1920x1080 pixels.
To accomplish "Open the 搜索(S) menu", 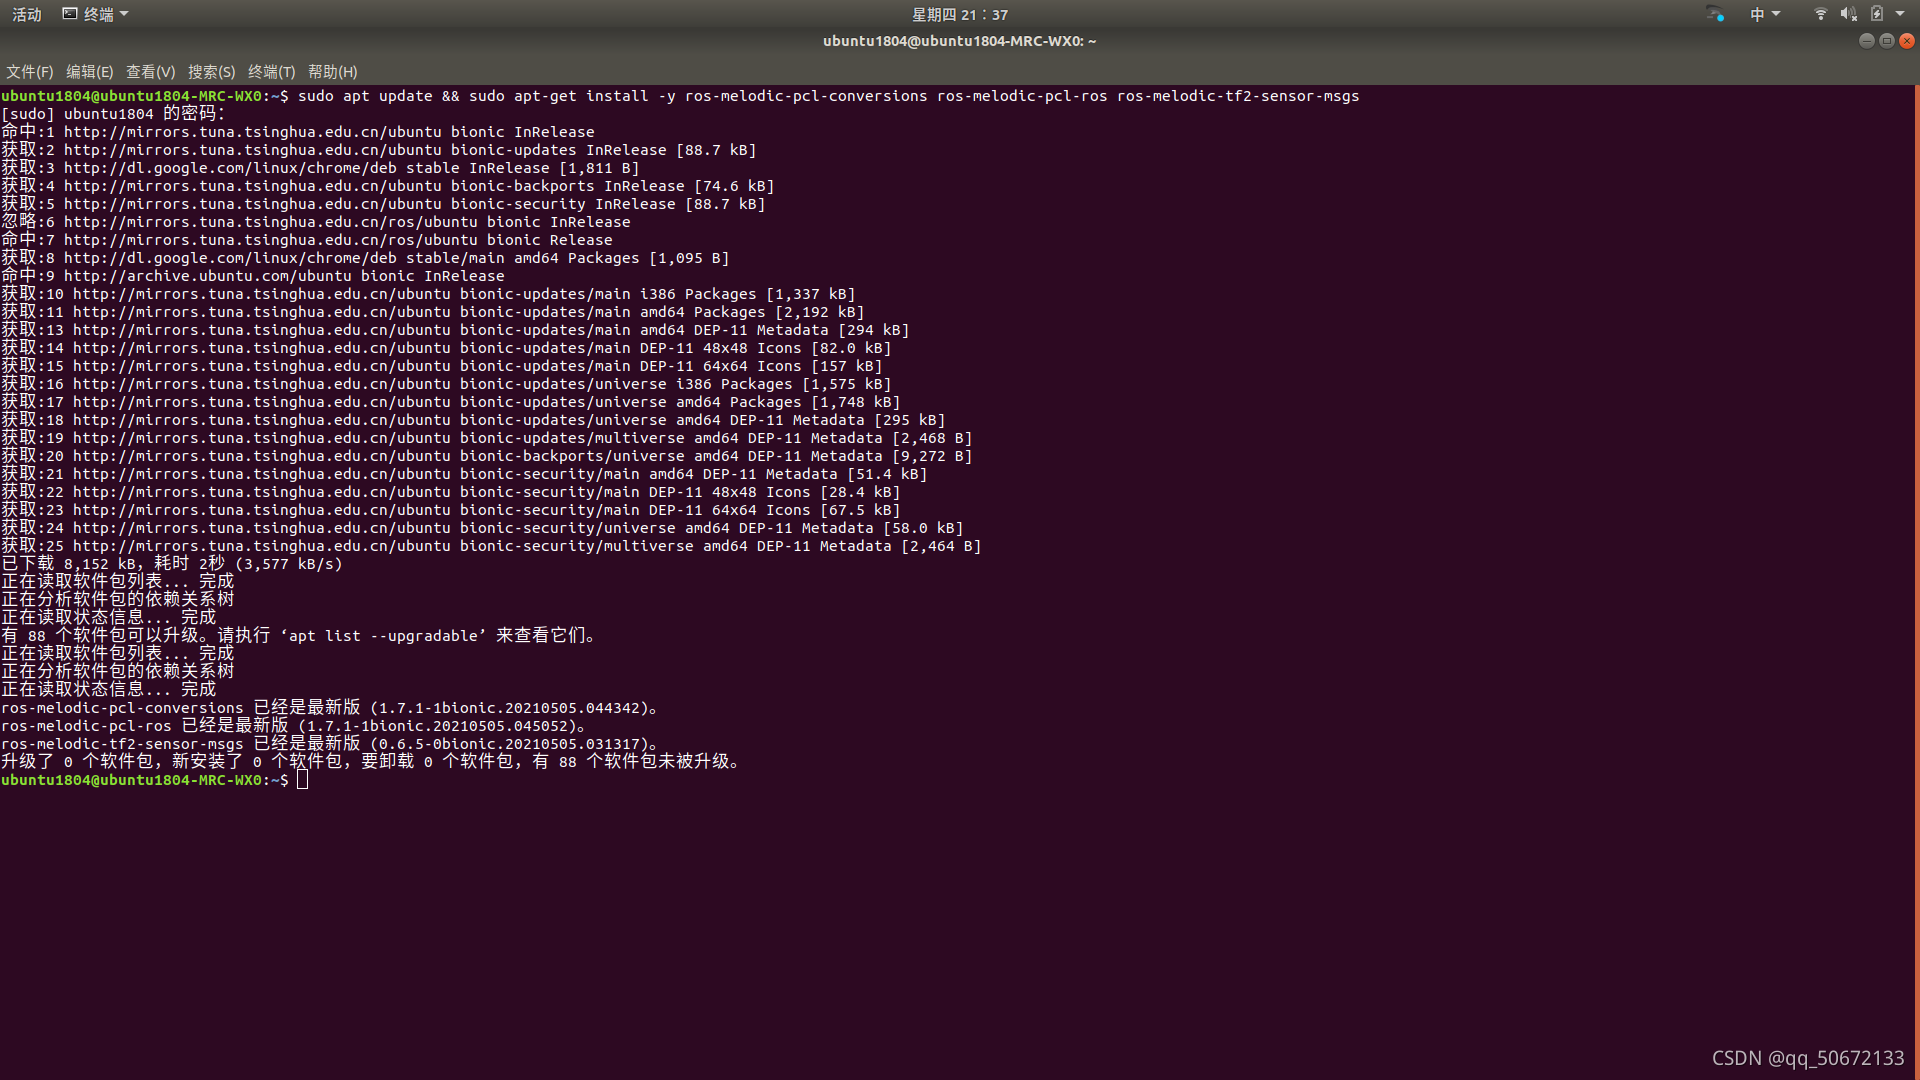I will (211, 72).
